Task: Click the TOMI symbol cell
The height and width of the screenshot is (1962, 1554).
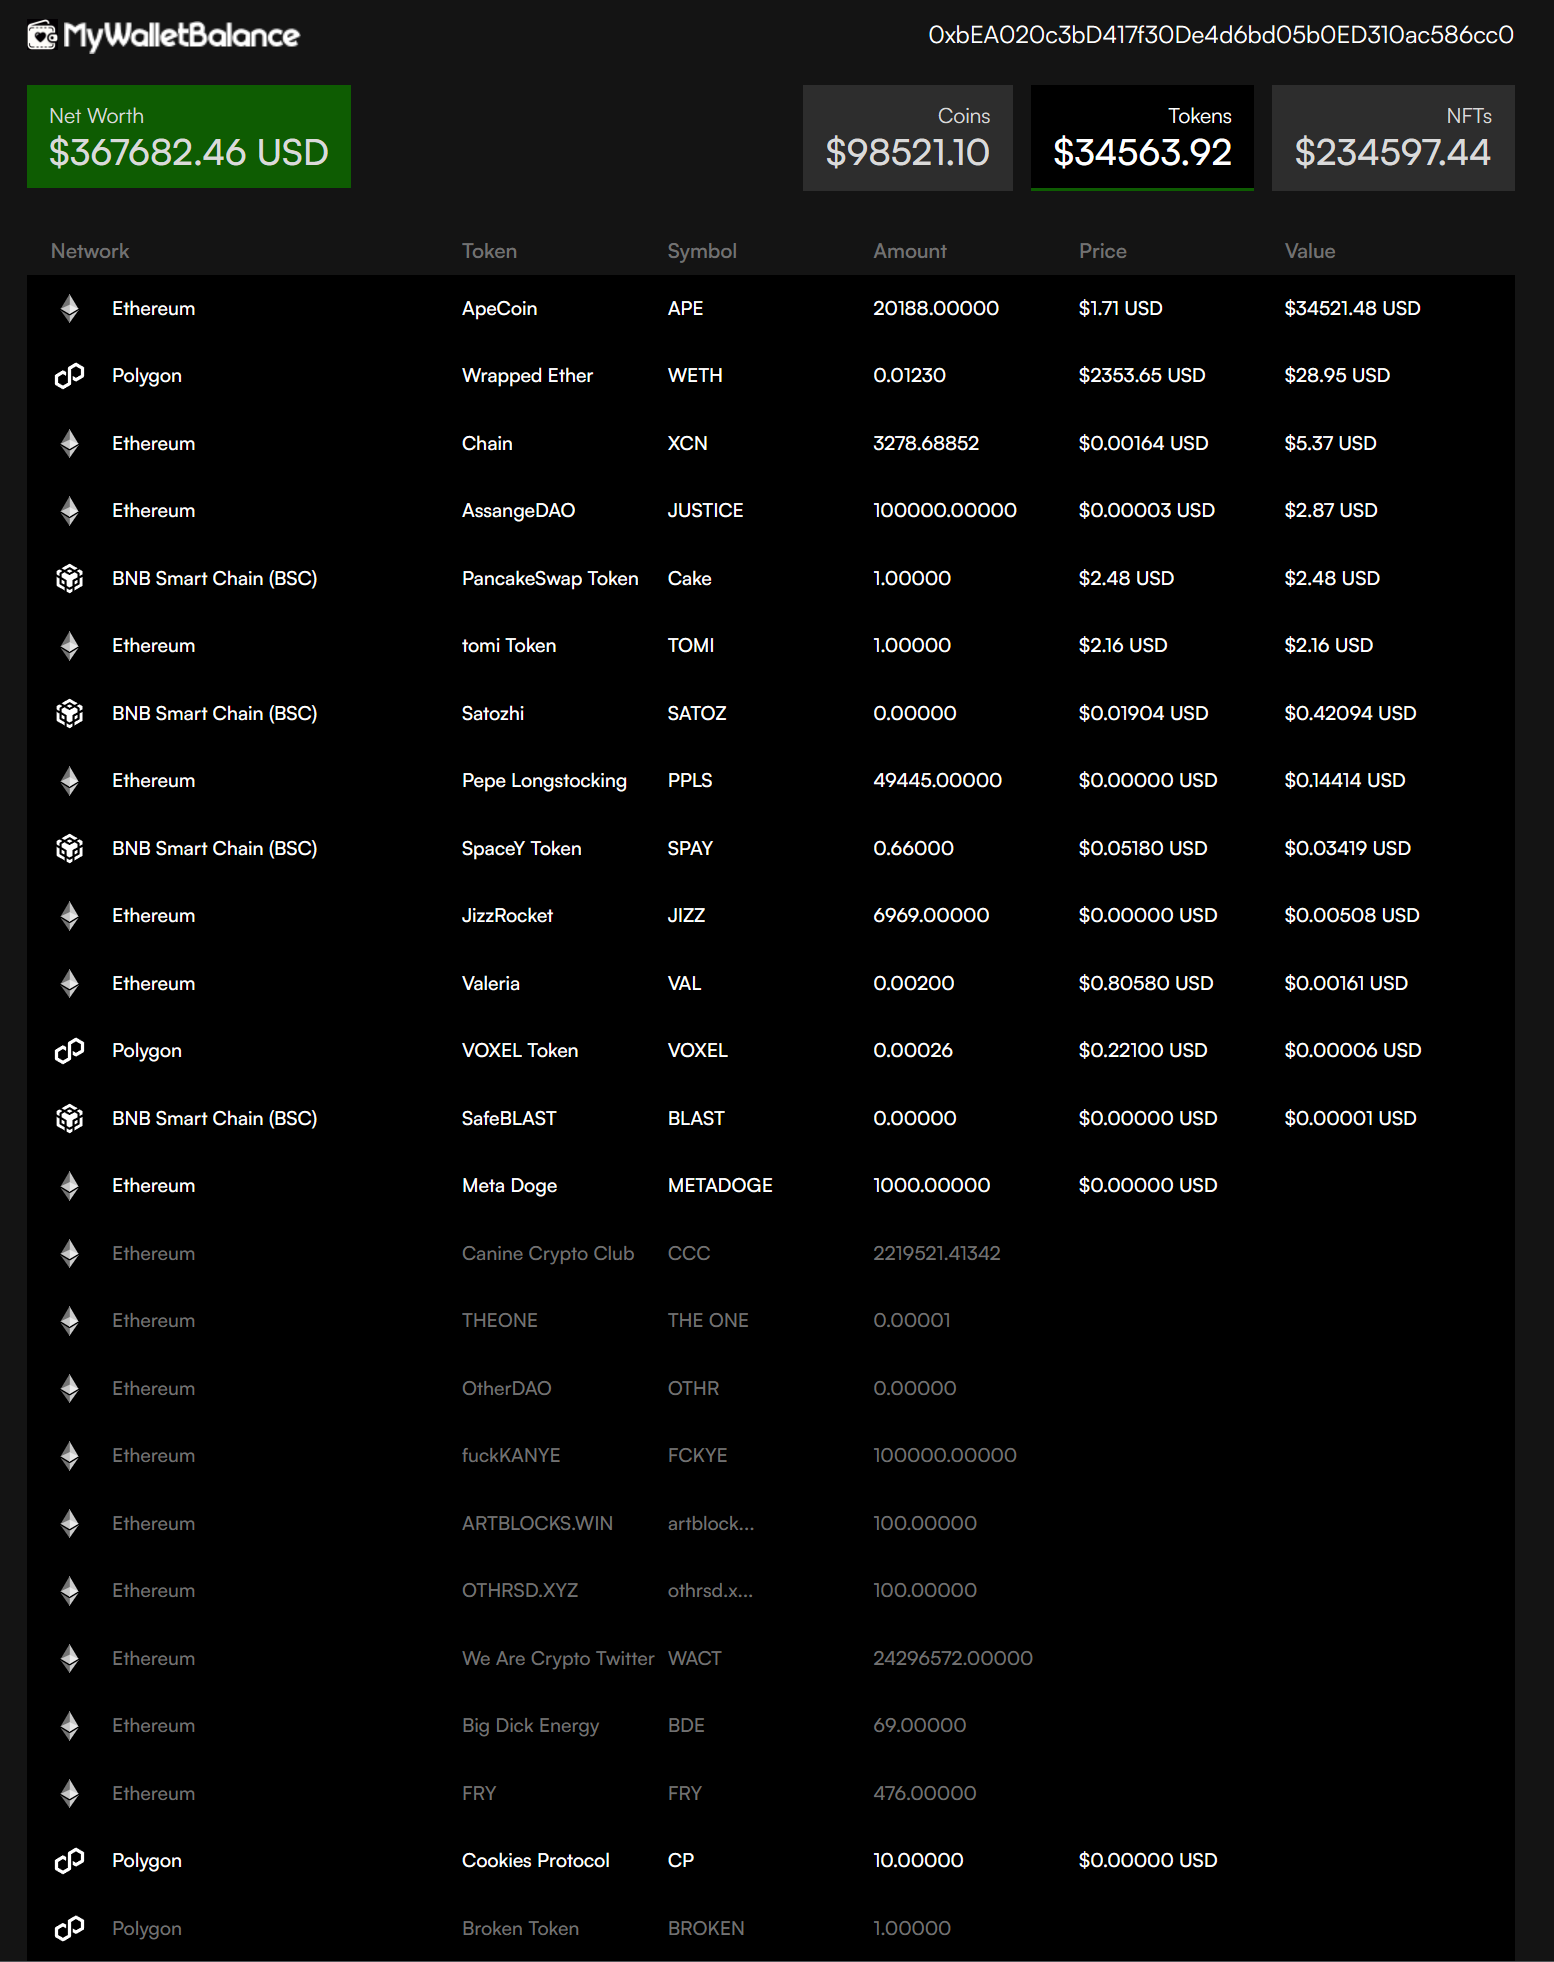Action: click(691, 646)
